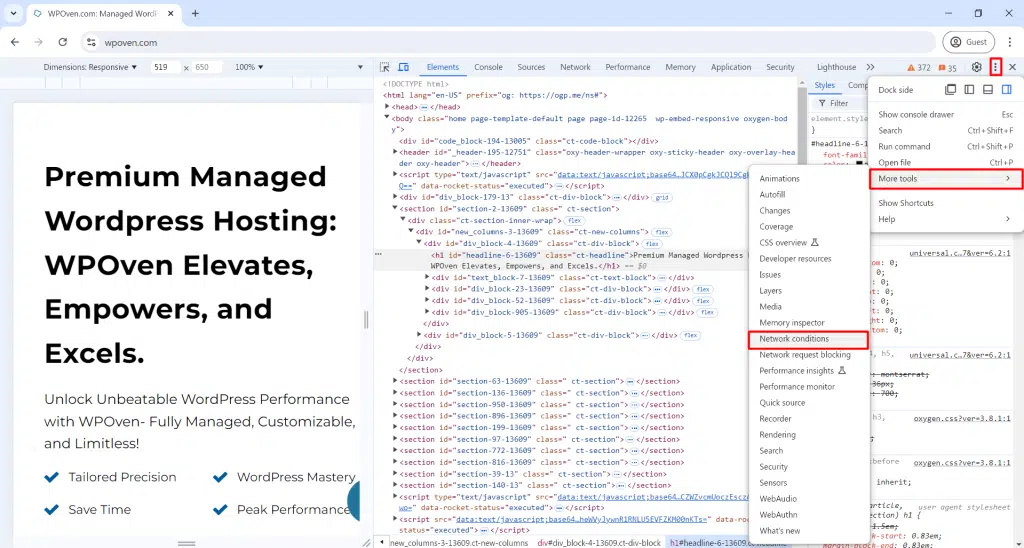This screenshot has height=548, width=1024.
Task: Choose Show console drawer
Action: coord(946,114)
